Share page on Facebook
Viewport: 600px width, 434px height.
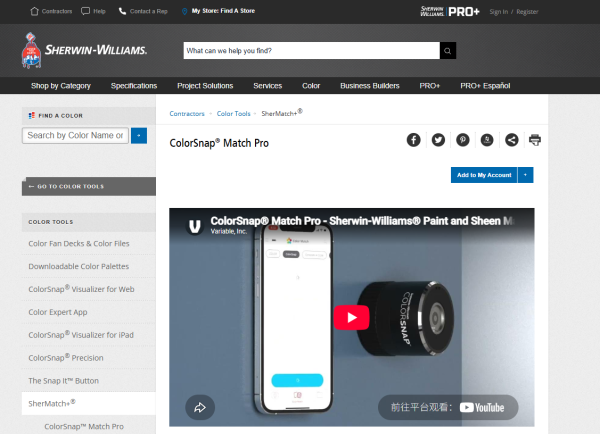[x=413, y=140]
